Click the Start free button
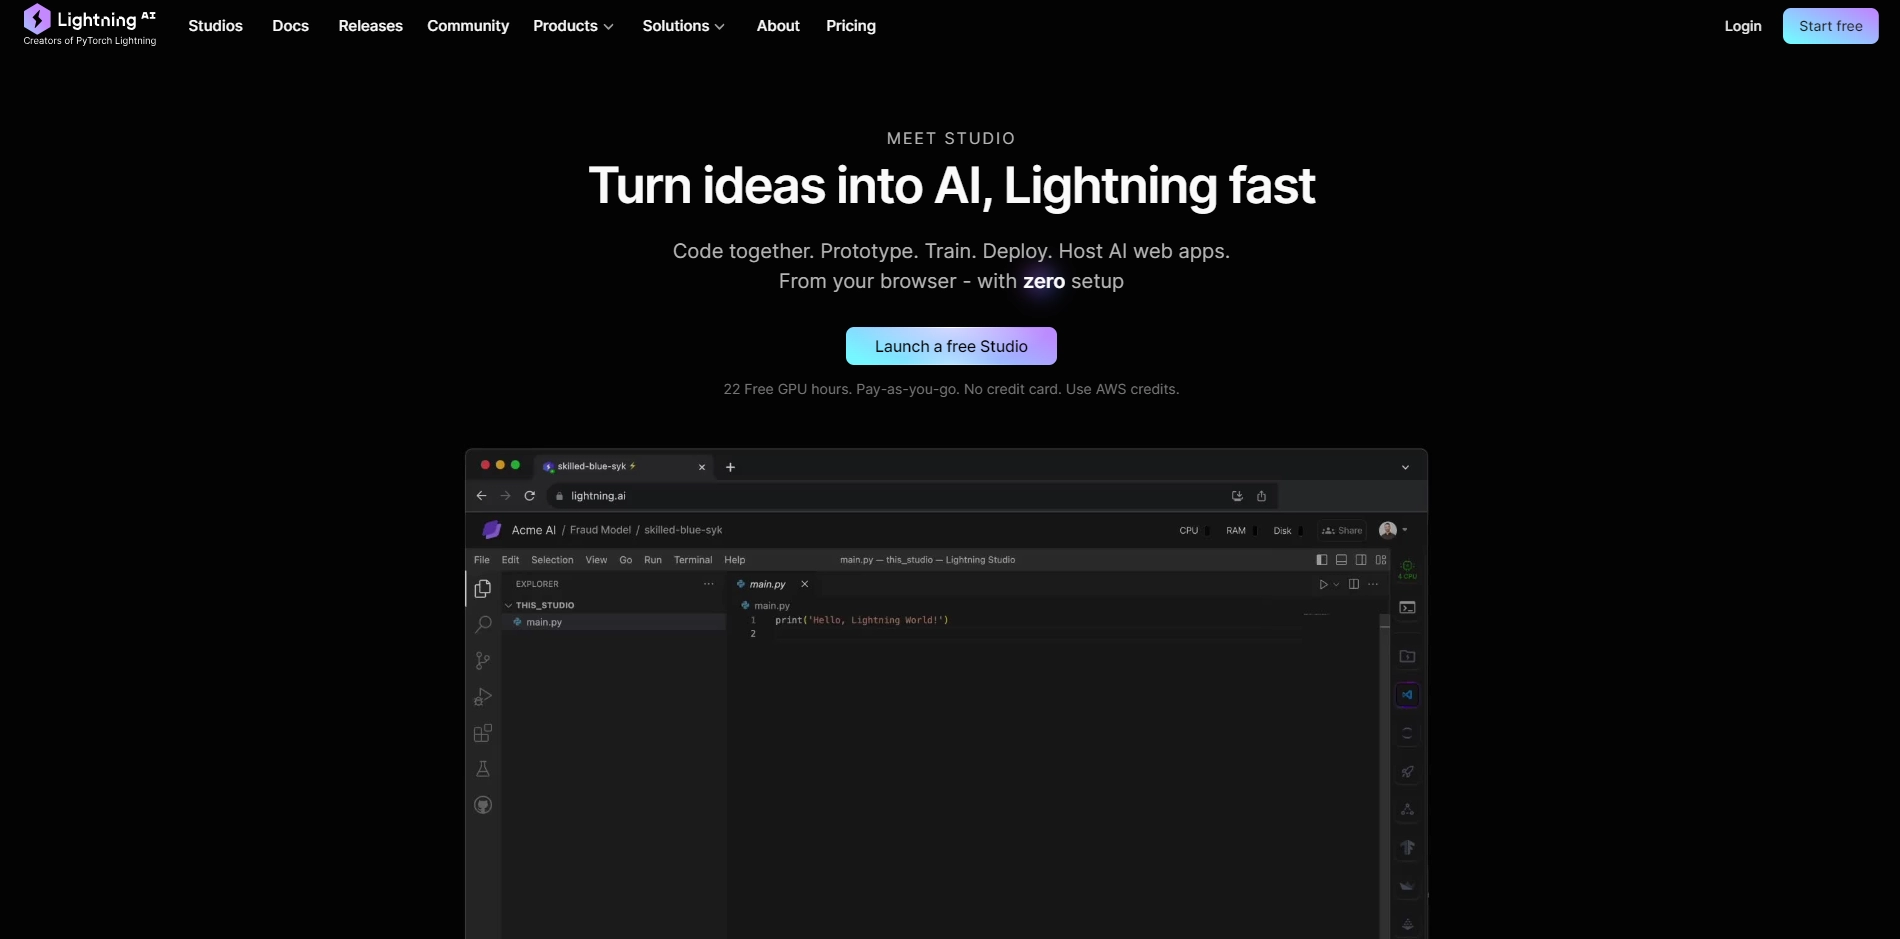The width and height of the screenshot is (1900, 939). 1830,26
